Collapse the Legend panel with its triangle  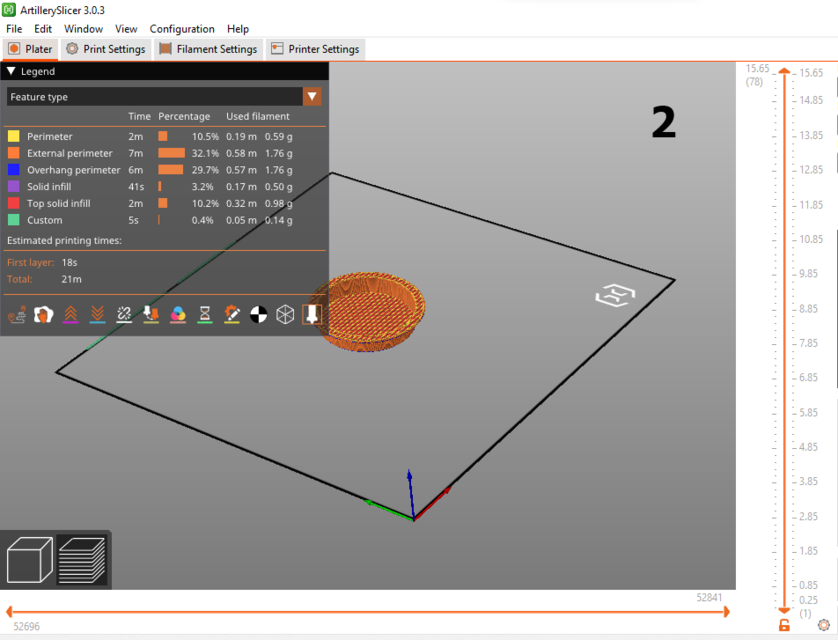click(x=11, y=71)
